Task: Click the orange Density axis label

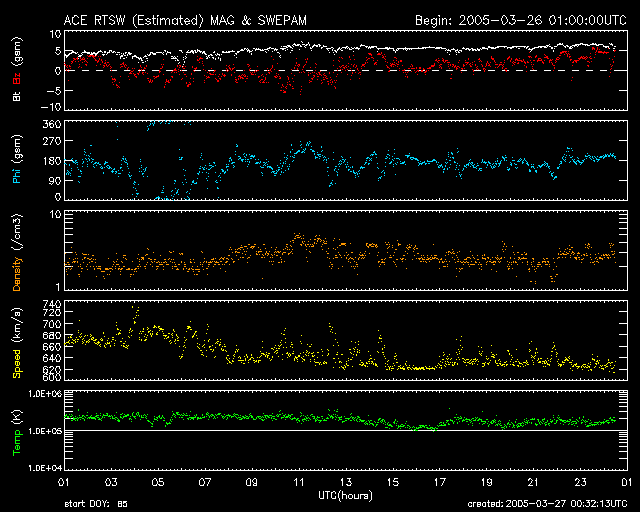Action: tap(17, 260)
